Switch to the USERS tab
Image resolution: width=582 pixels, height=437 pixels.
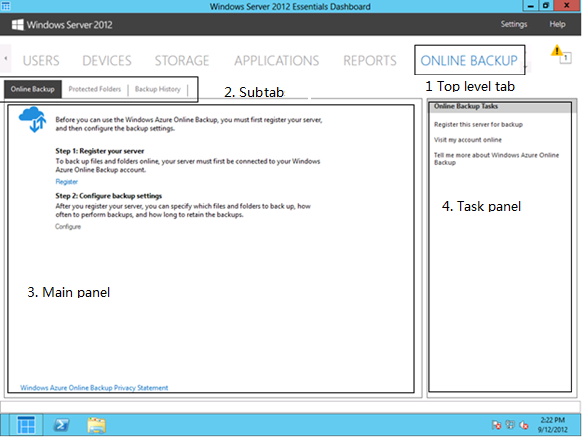coord(41,61)
